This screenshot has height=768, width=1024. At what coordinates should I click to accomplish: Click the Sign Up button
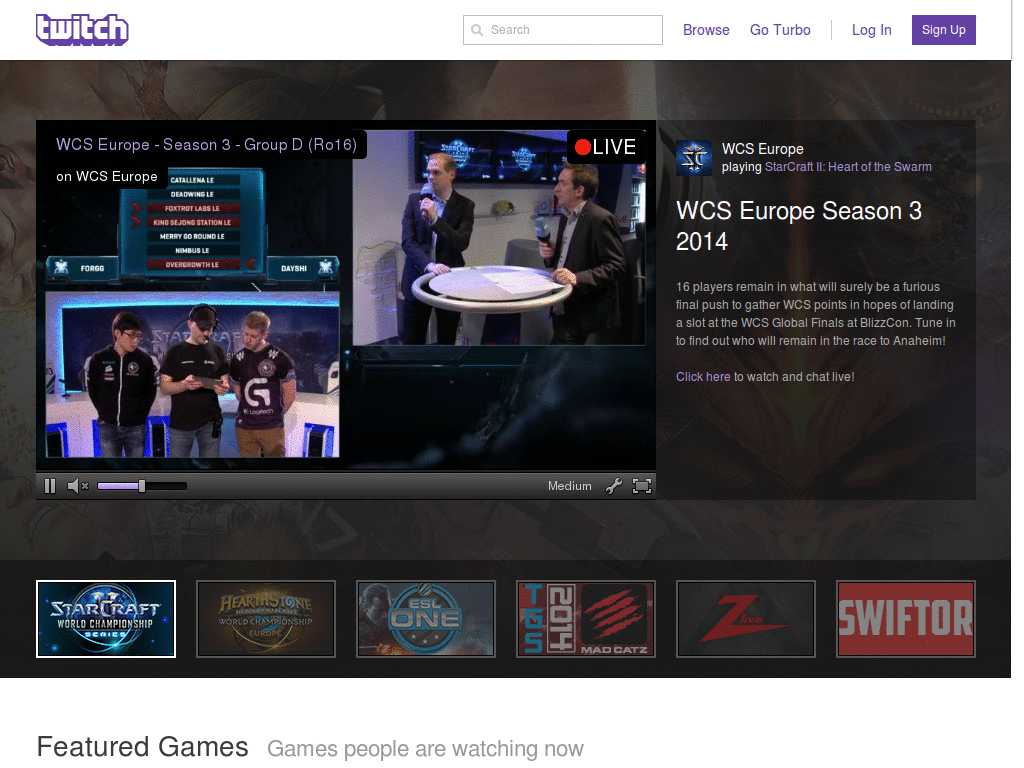[944, 30]
